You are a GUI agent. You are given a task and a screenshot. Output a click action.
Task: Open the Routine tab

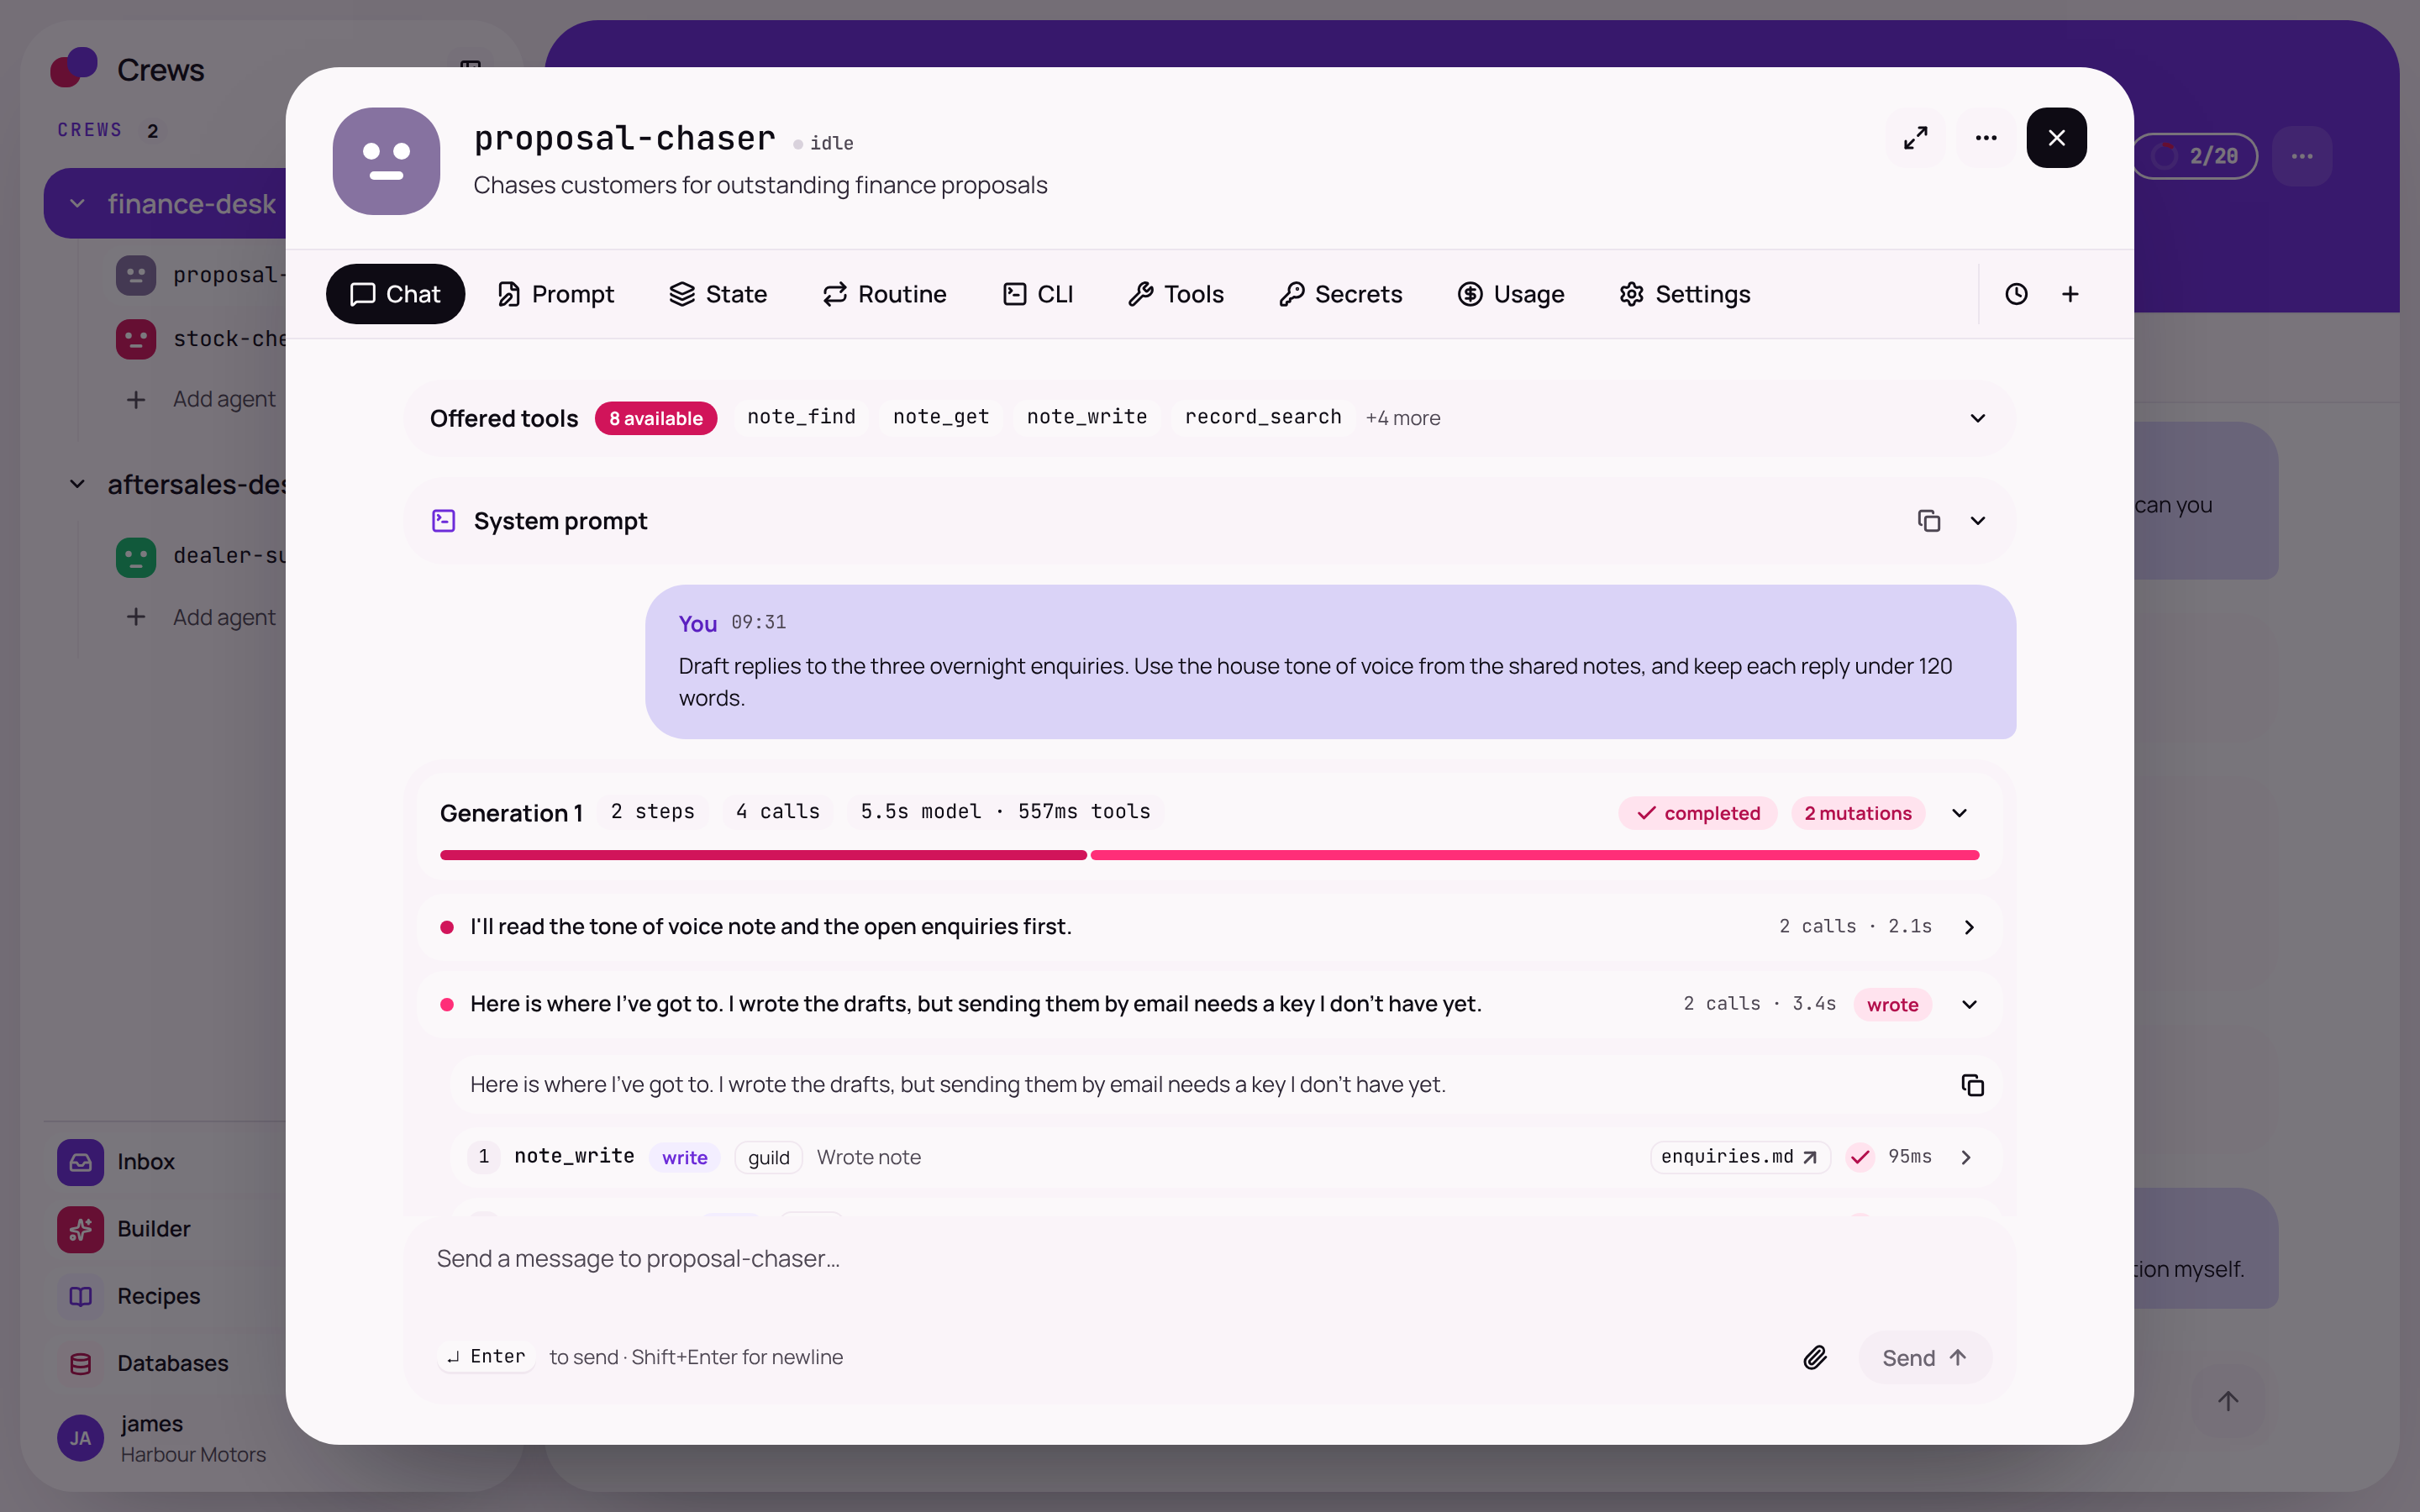(884, 294)
